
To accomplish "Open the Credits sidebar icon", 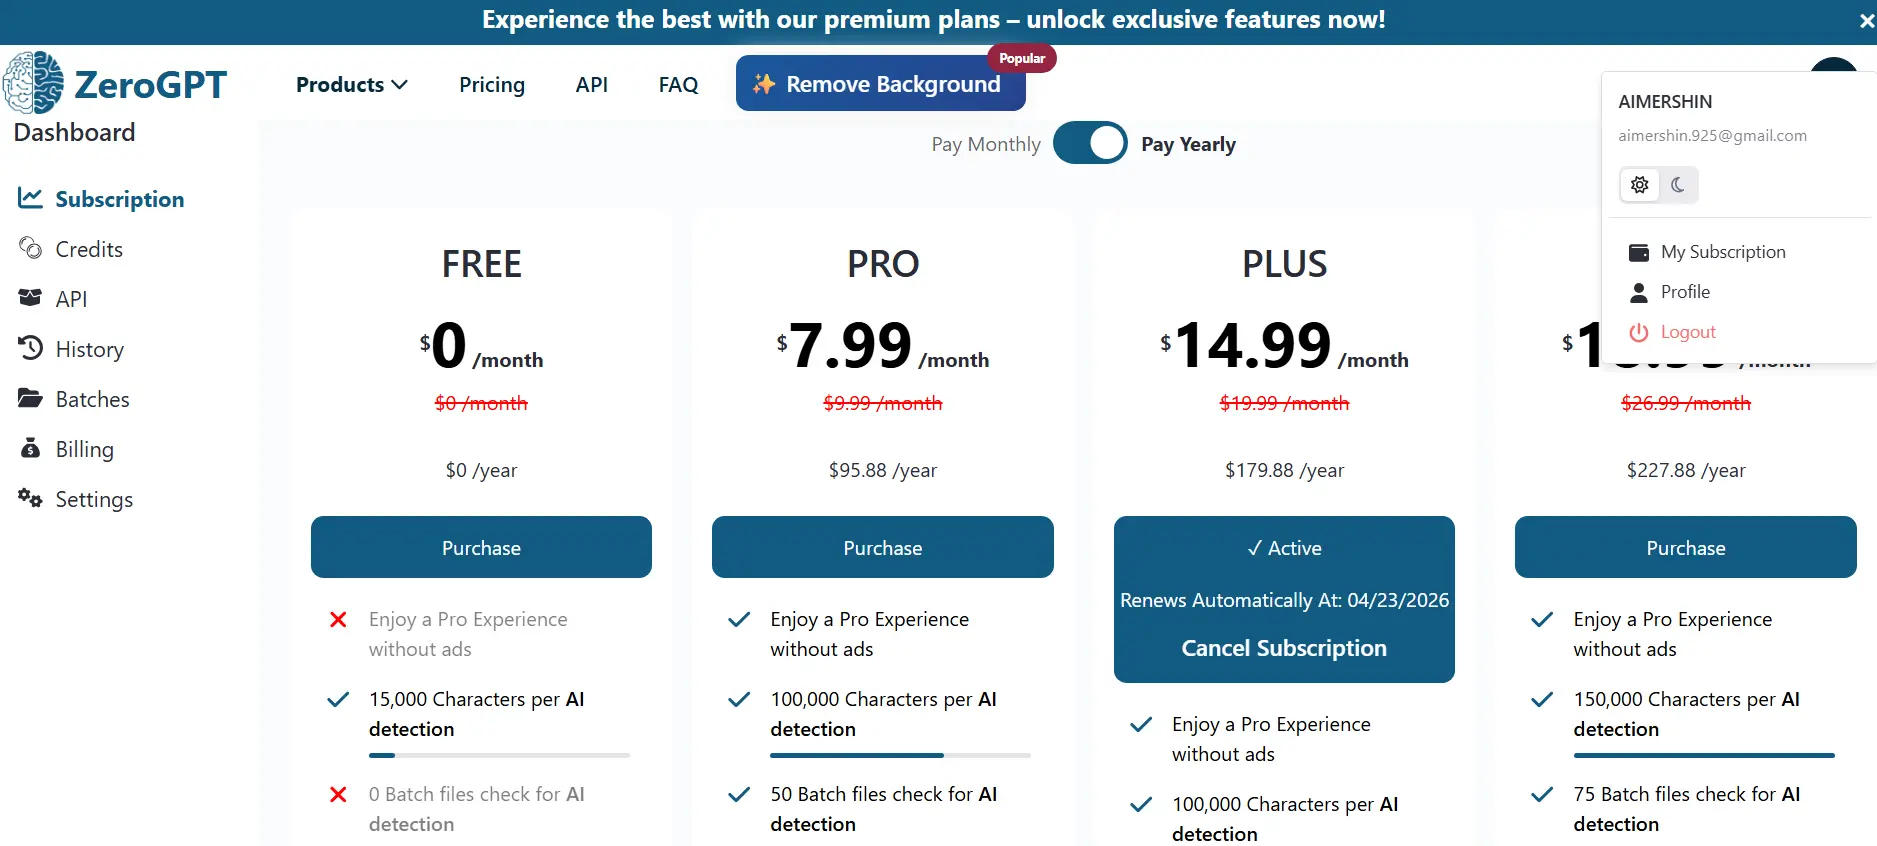I will click(30, 248).
